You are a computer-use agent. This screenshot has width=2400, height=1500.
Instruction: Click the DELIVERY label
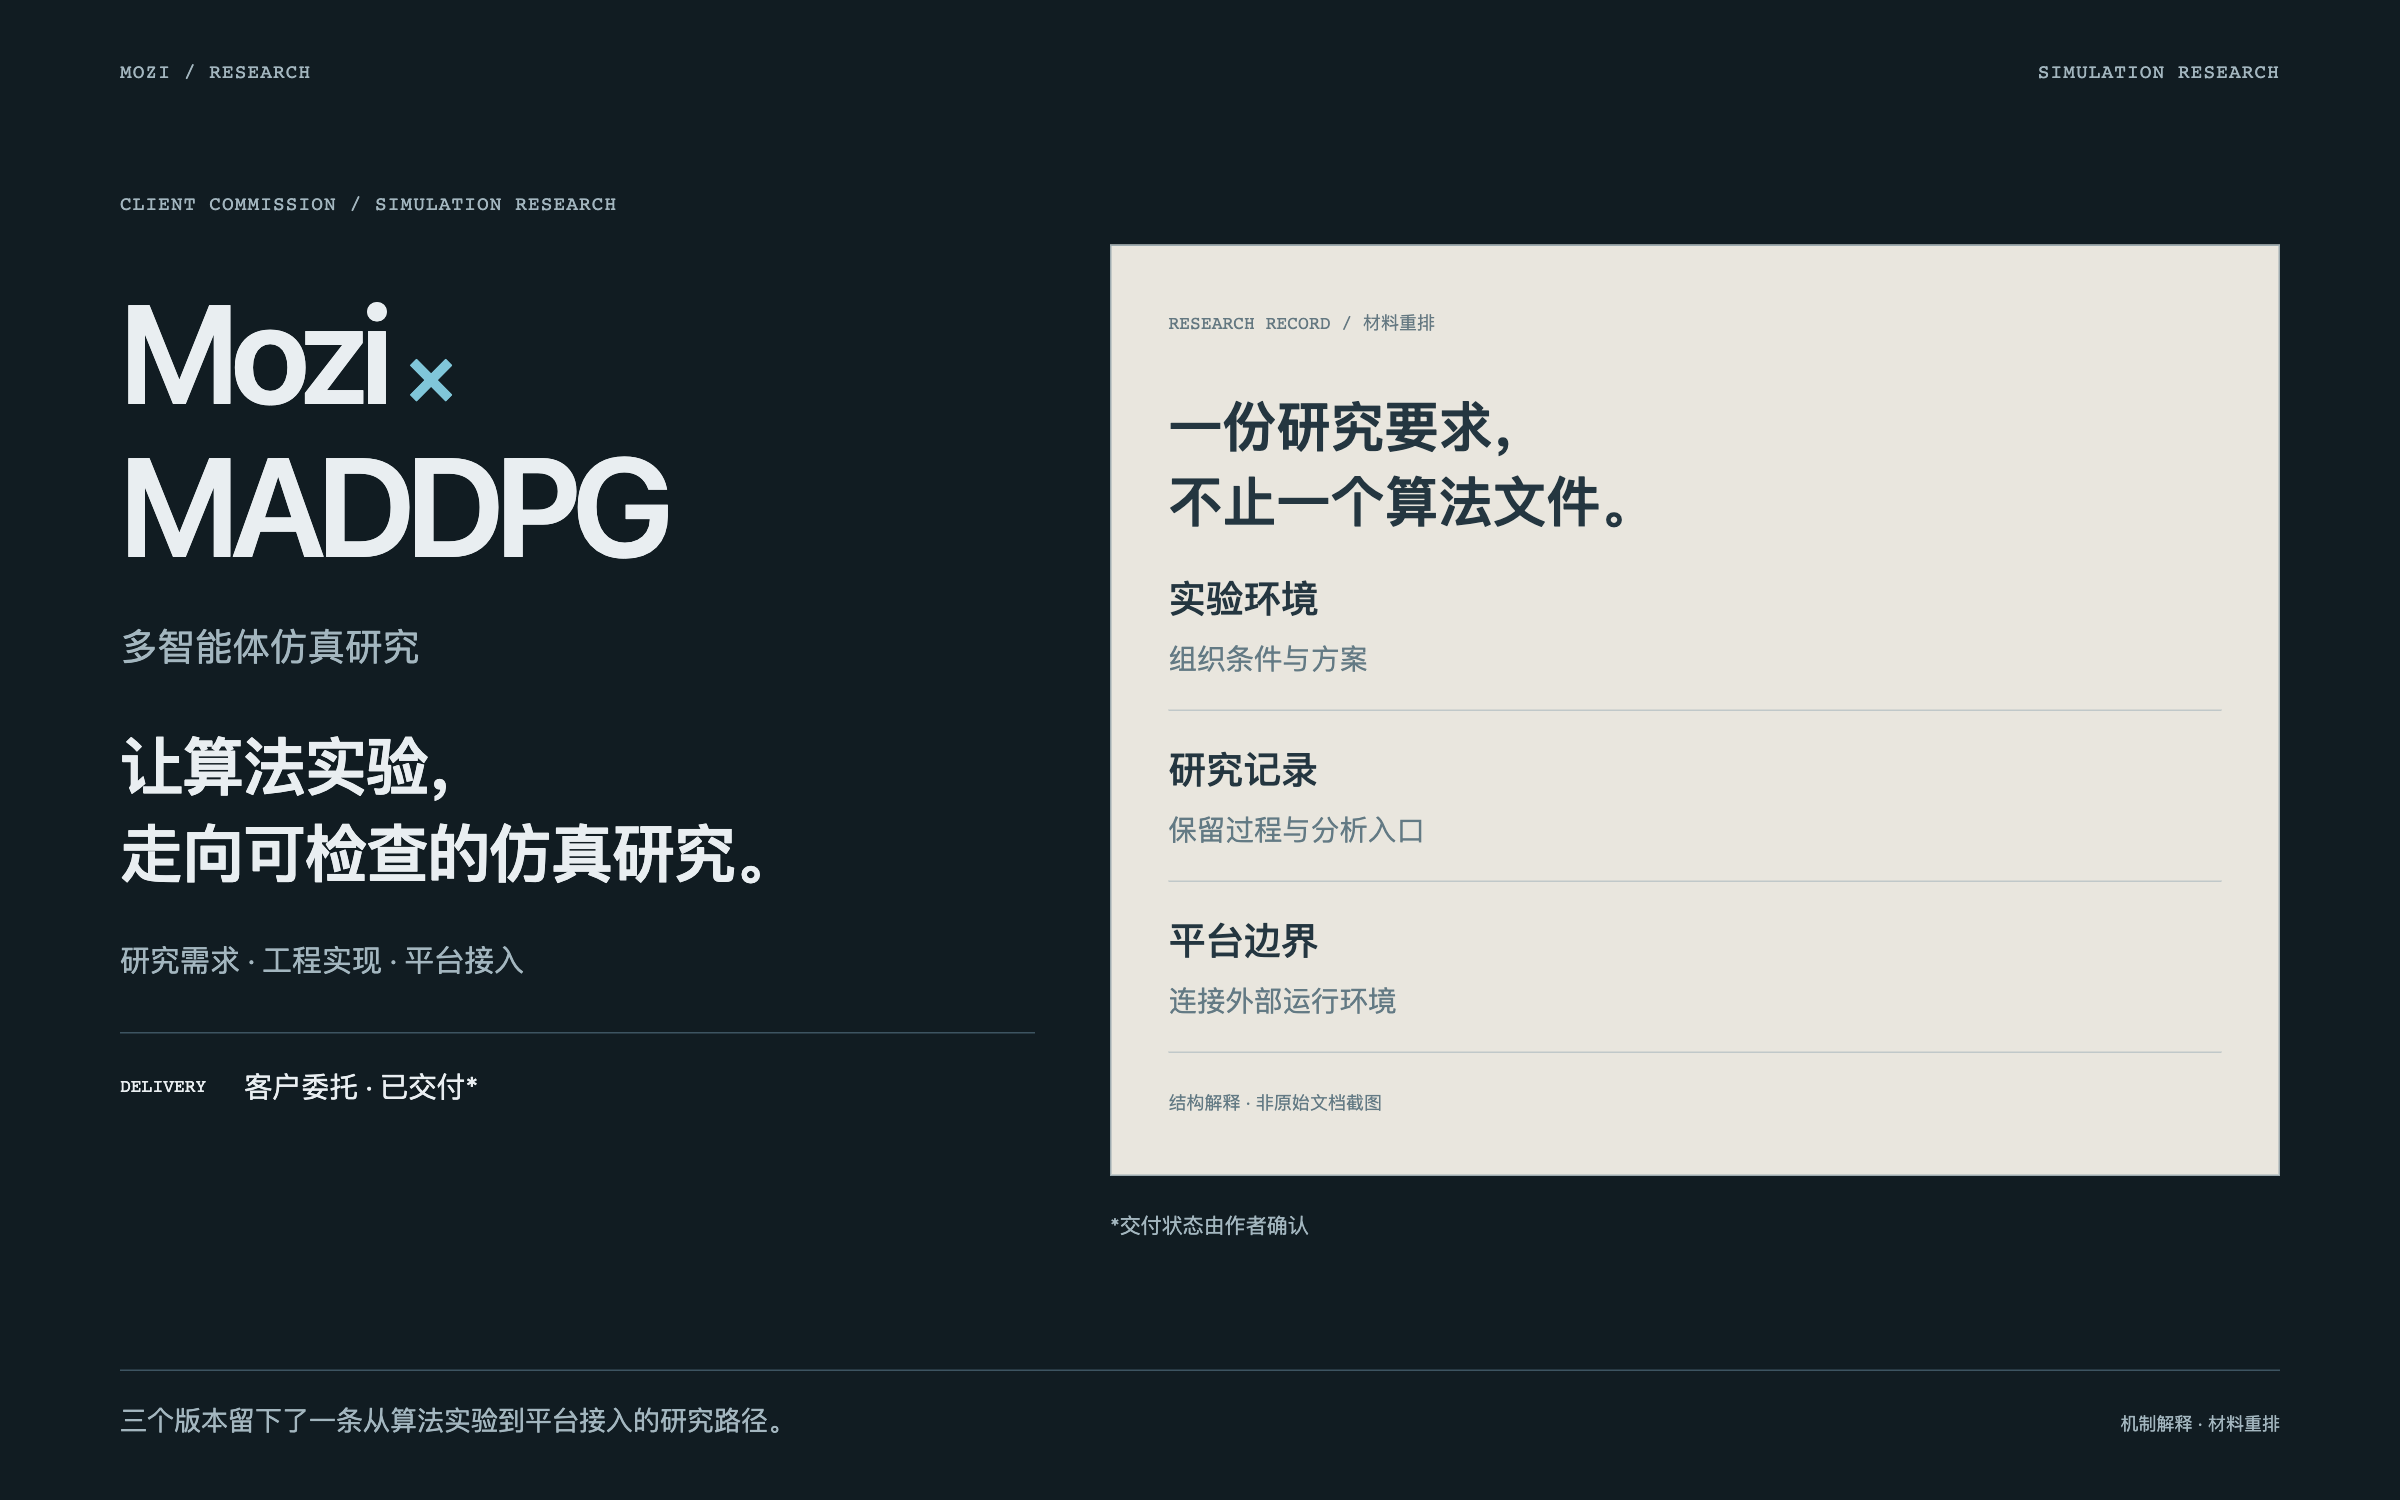(x=163, y=1087)
